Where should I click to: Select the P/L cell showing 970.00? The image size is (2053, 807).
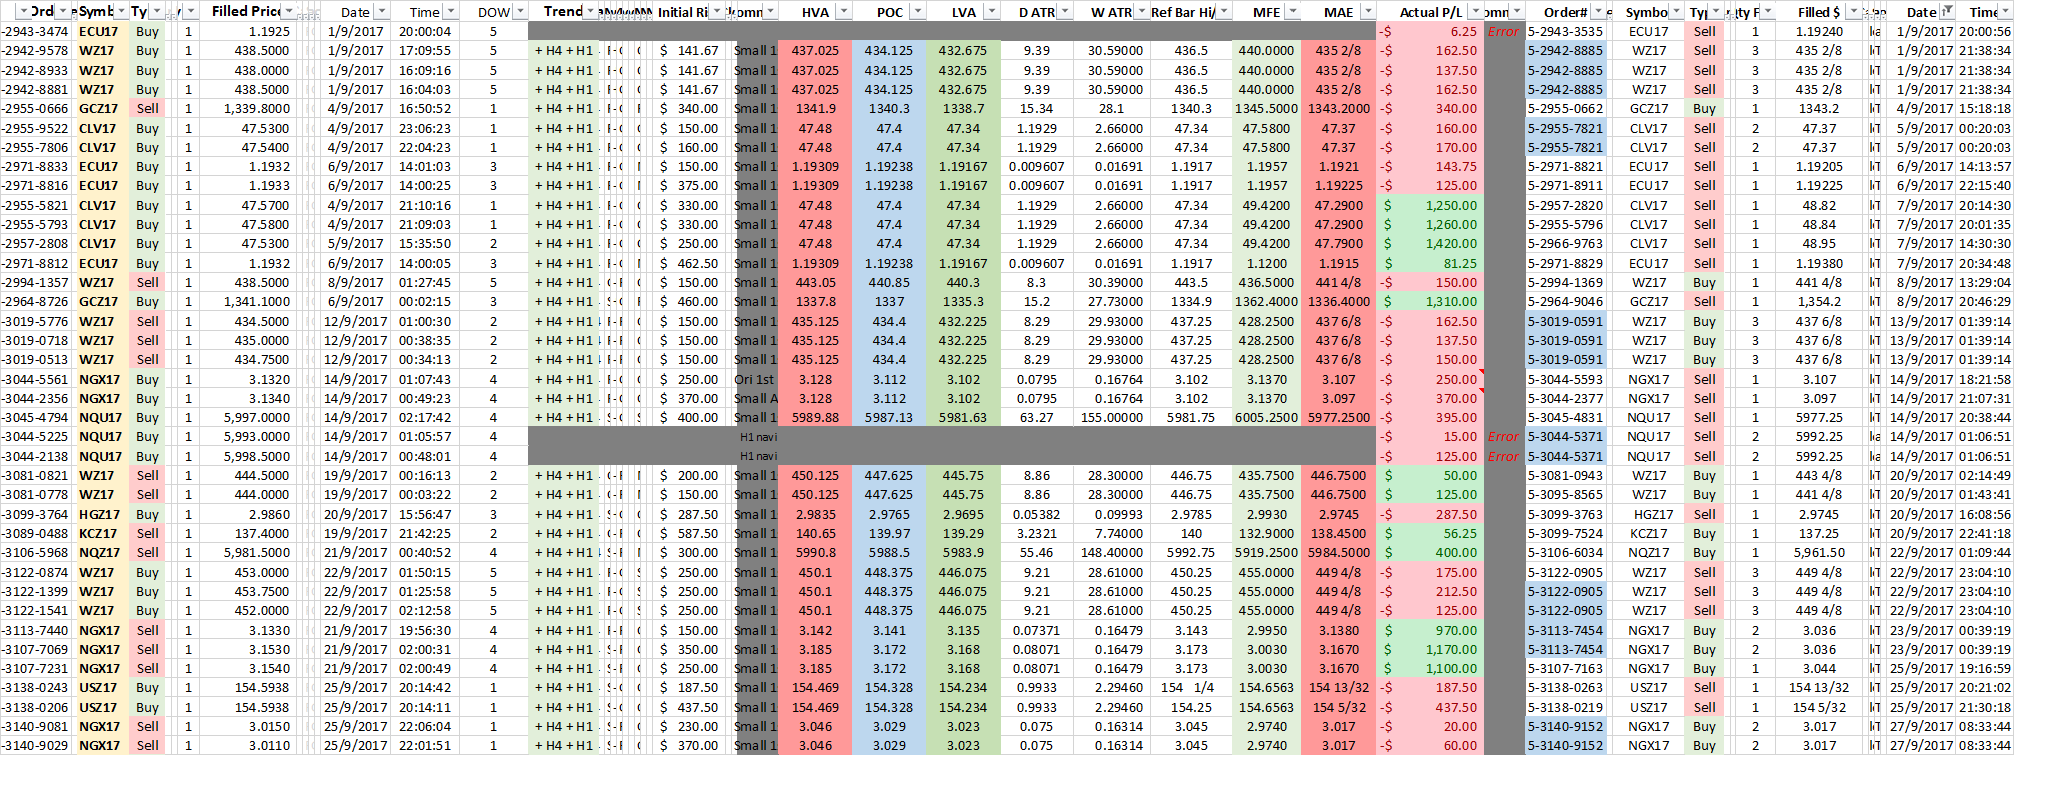click(1430, 631)
